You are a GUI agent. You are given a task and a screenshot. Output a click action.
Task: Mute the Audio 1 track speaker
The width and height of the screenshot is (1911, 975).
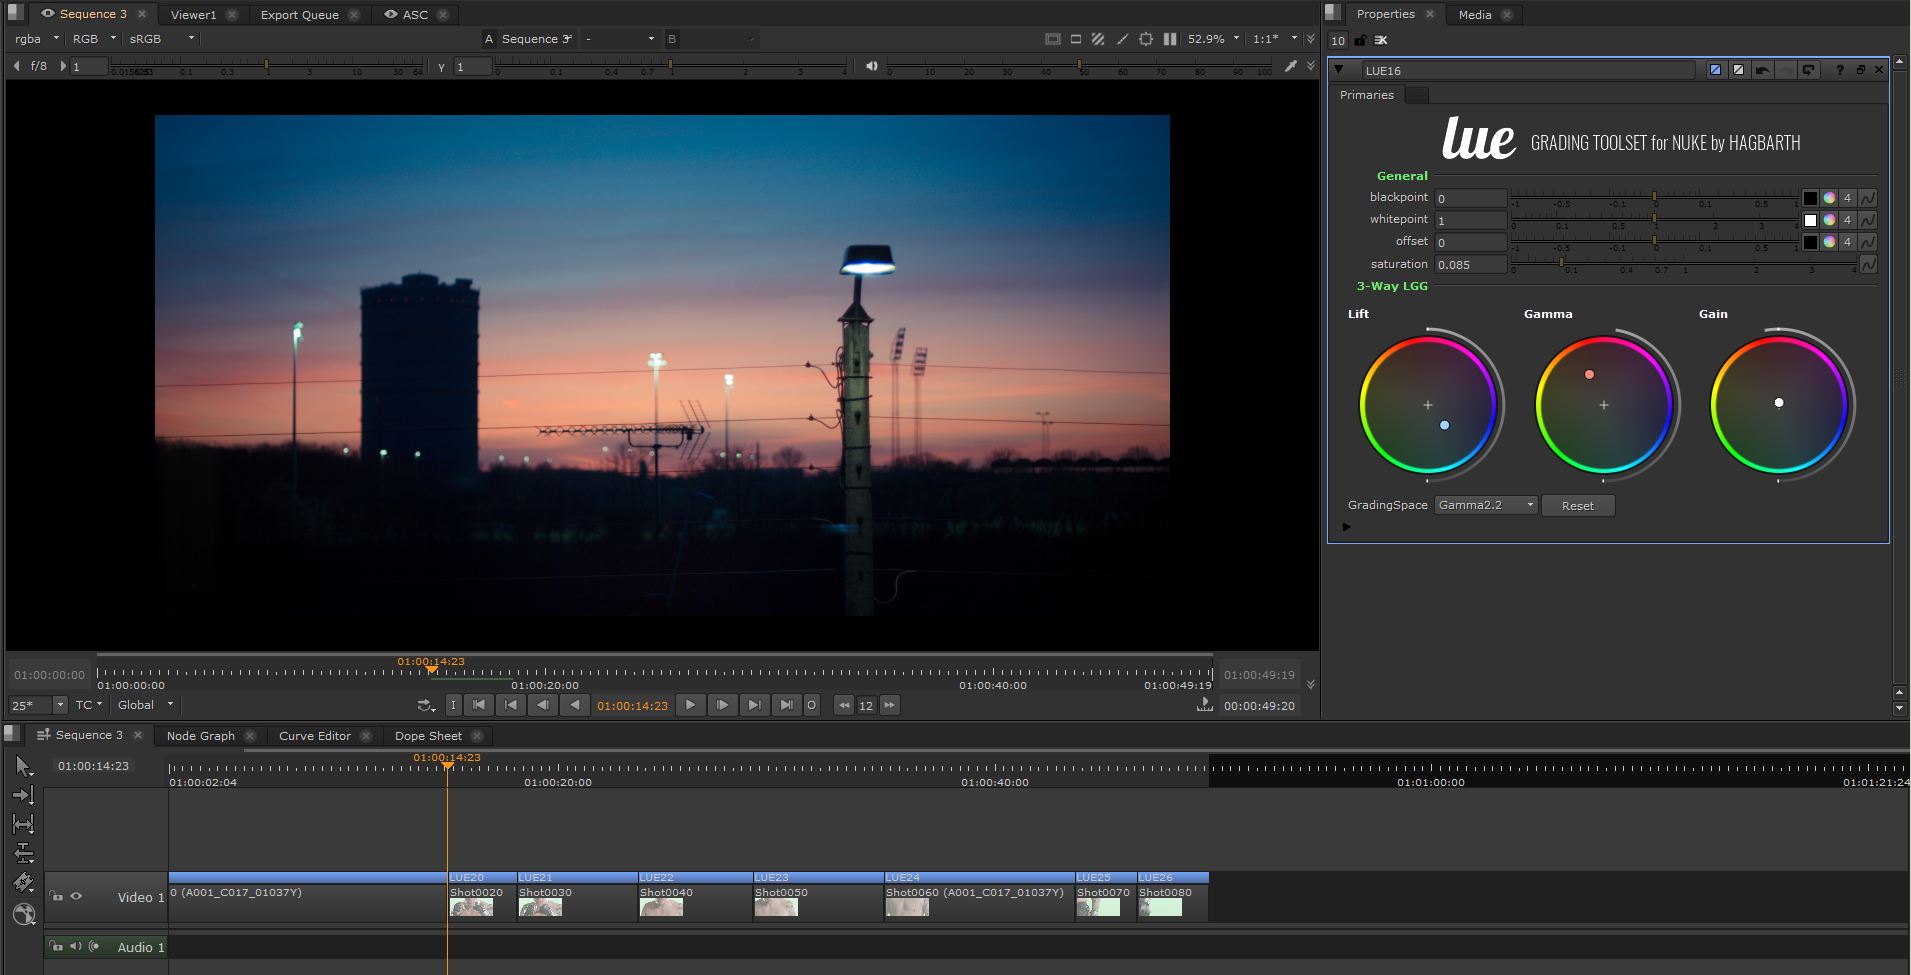coord(75,946)
